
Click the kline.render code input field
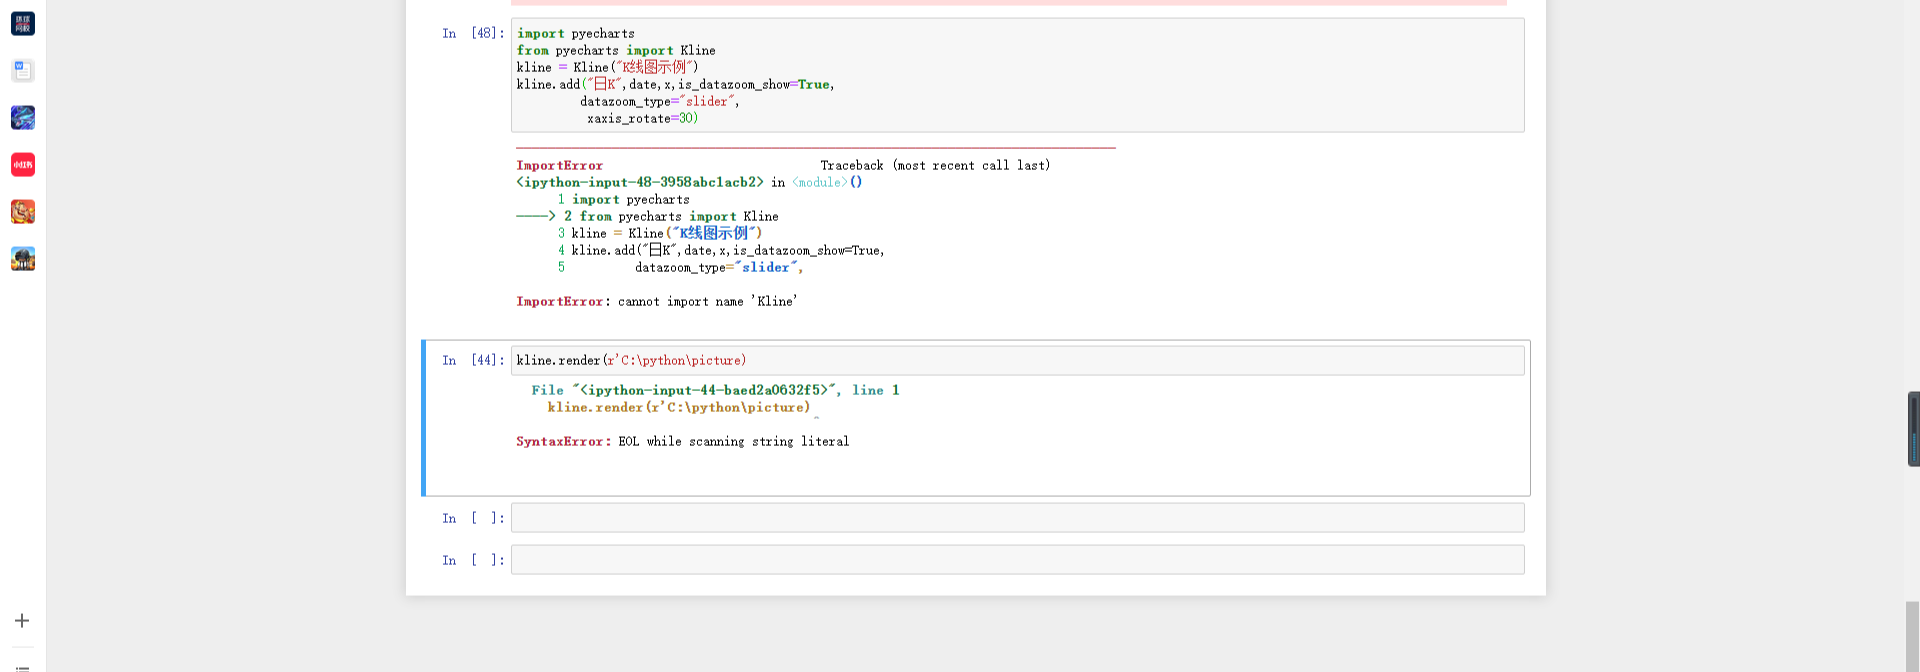pos(1017,361)
